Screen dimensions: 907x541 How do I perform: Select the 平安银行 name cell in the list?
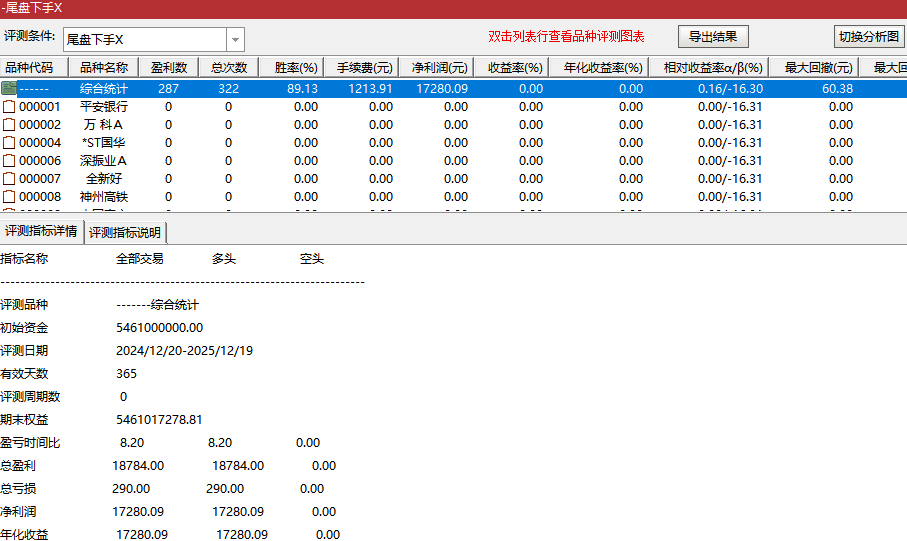tap(104, 107)
